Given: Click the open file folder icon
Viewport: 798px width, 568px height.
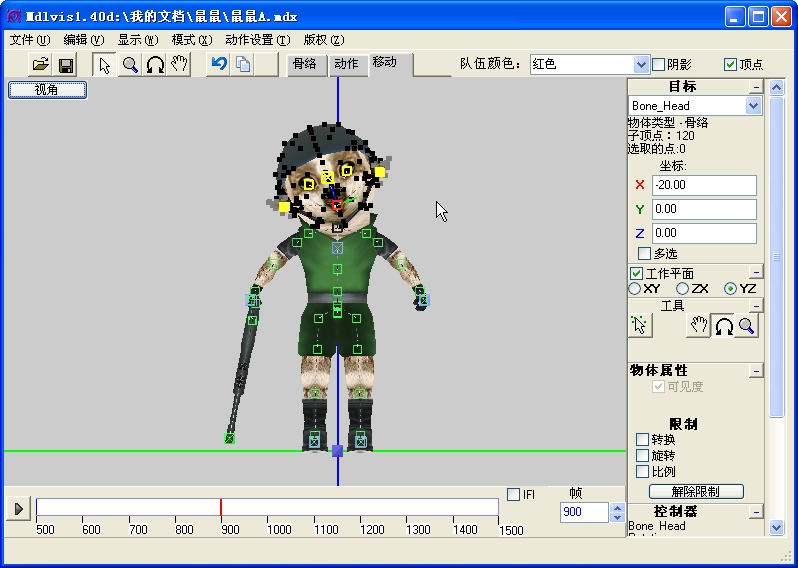Looking at the screenshot, I should 40,65.
